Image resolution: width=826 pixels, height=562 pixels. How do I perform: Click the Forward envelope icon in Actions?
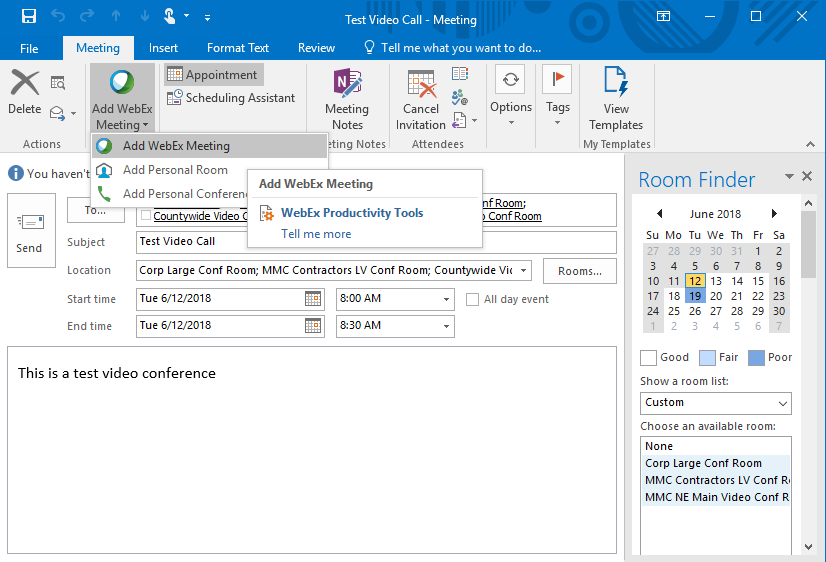point(57,113)
